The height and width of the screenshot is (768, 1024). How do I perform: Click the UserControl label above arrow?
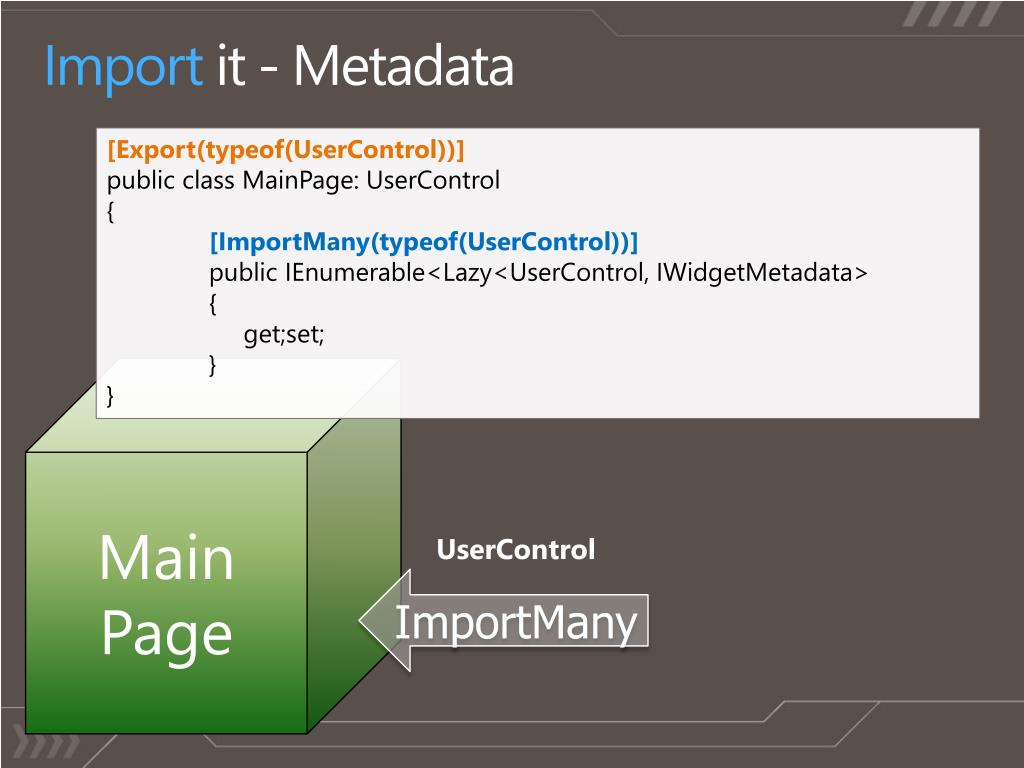coord(516,550)
